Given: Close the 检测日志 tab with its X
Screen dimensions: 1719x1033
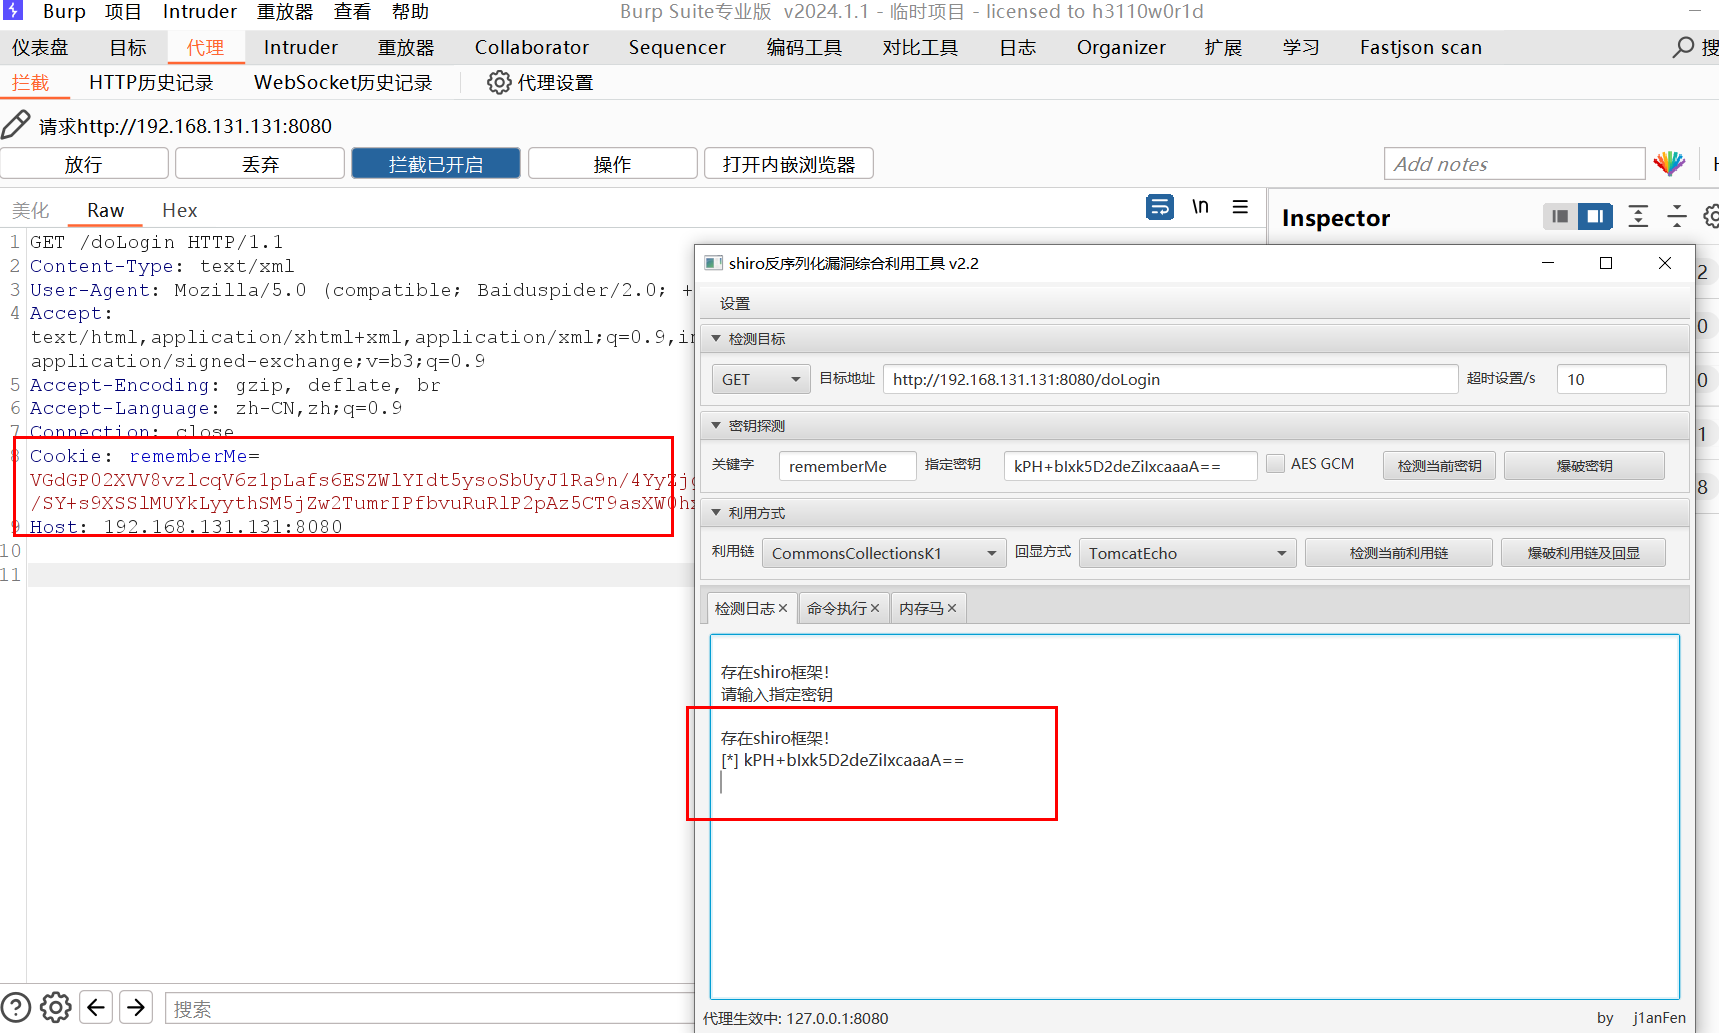Looking at the screenshot, I should coord(783,608).
